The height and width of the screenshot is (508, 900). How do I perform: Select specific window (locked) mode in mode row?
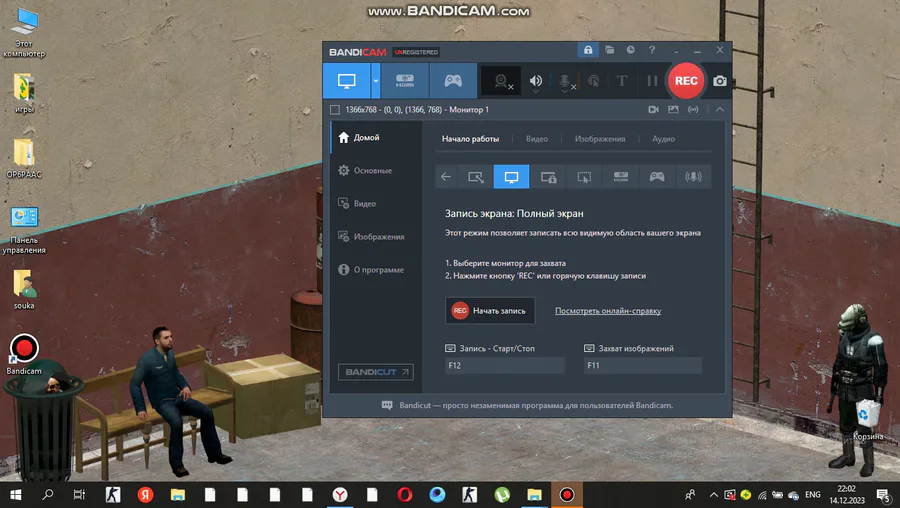click(x=548, y=177)
